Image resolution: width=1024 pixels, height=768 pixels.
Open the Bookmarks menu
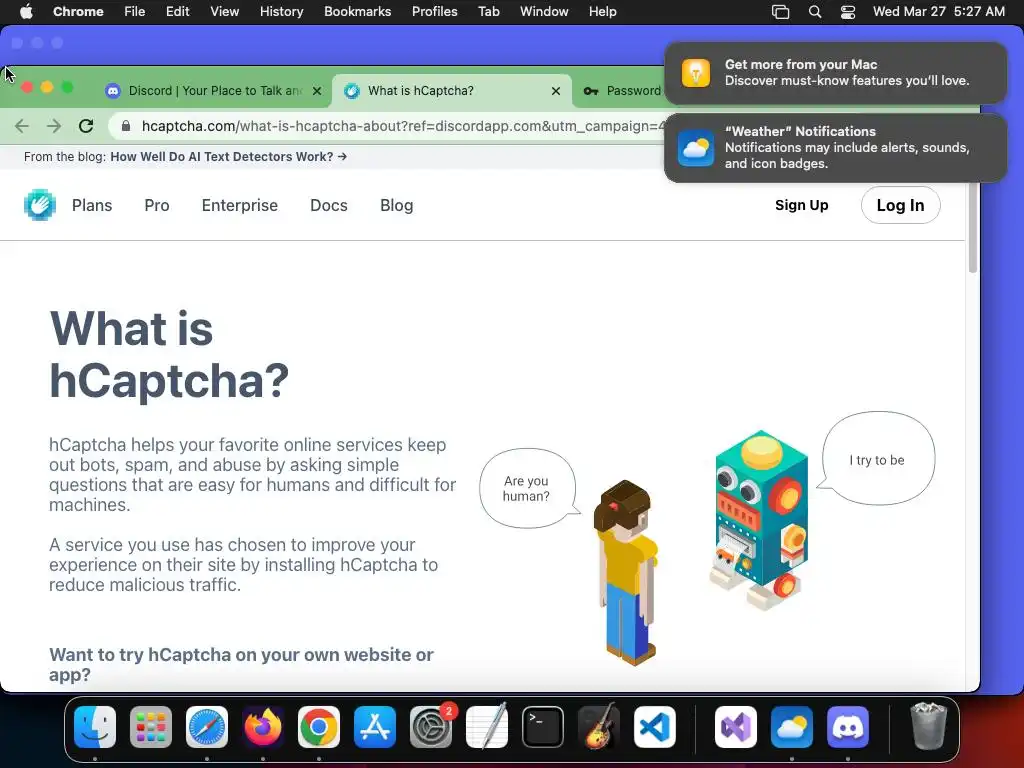358,12
